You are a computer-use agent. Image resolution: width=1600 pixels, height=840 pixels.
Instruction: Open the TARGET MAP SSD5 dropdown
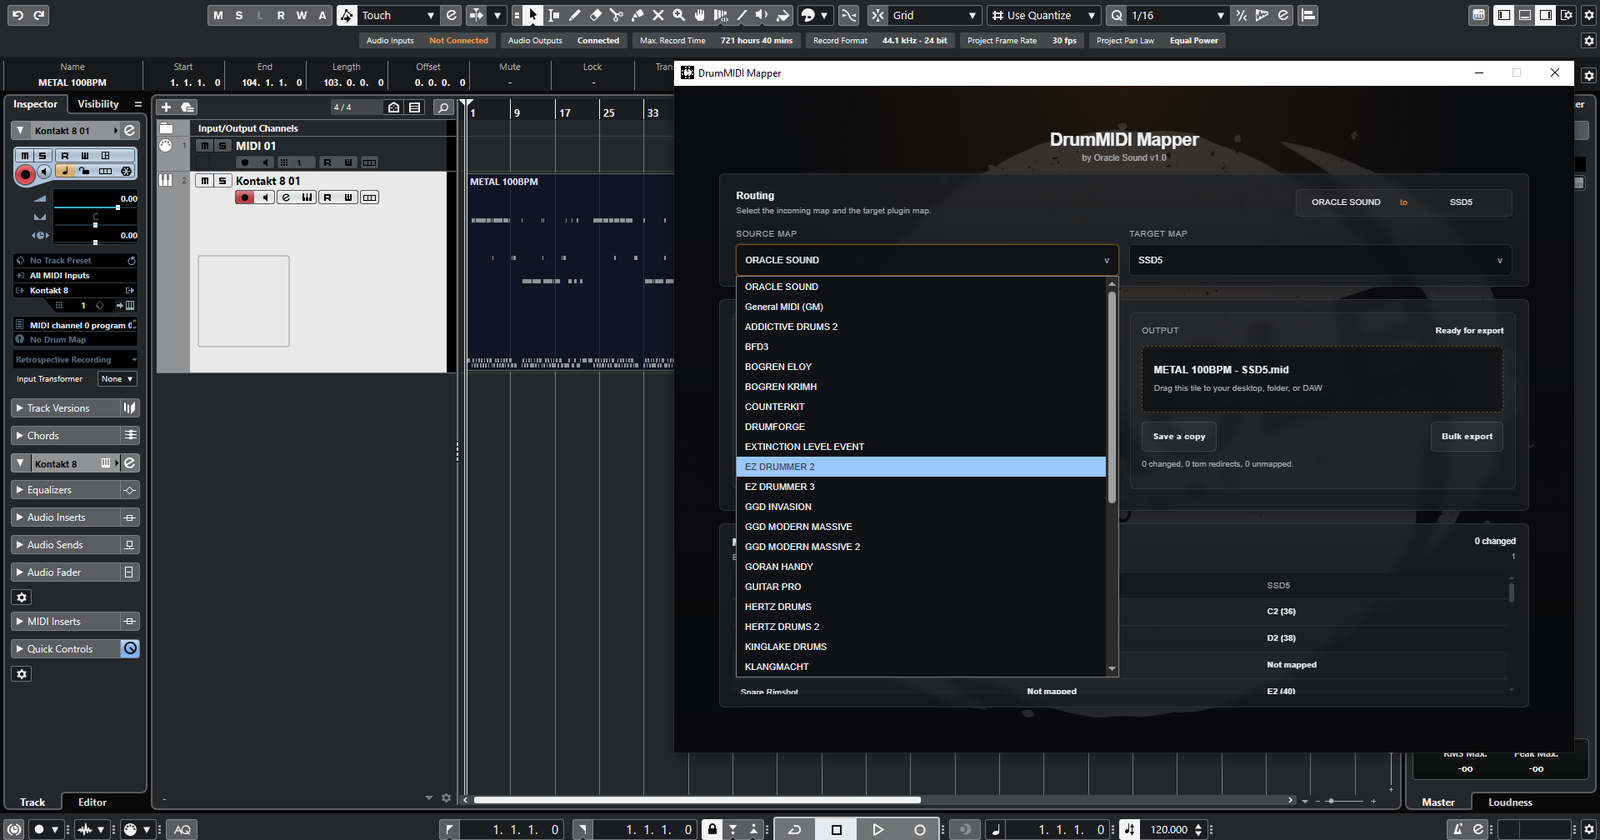[1319, 260]
